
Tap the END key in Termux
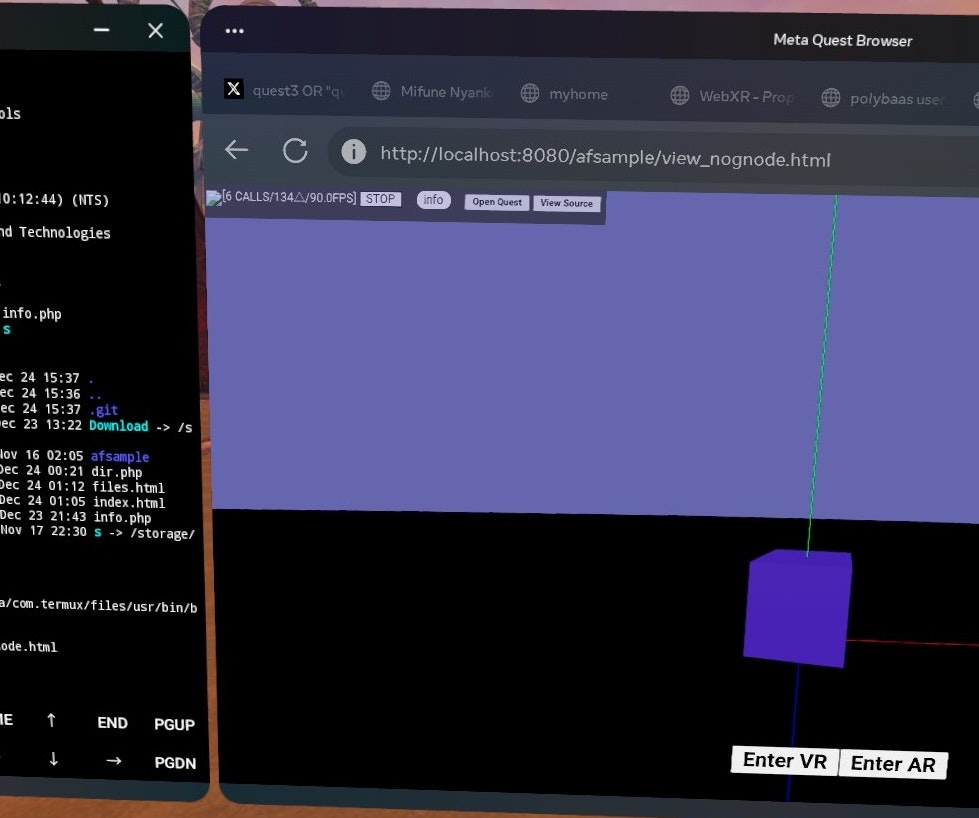(112, 722)
